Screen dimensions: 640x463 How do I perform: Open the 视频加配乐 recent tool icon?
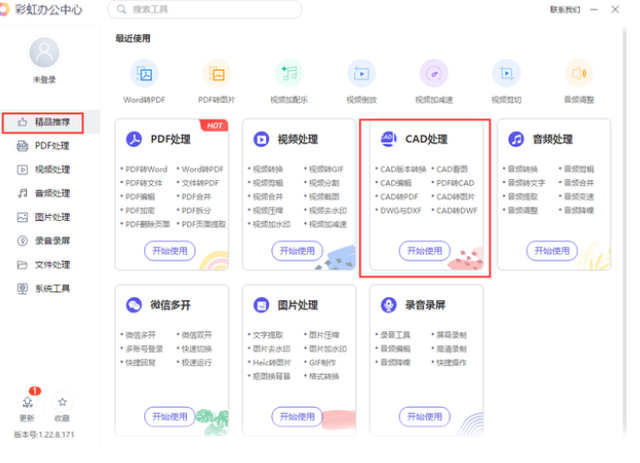tap(289, 74)
